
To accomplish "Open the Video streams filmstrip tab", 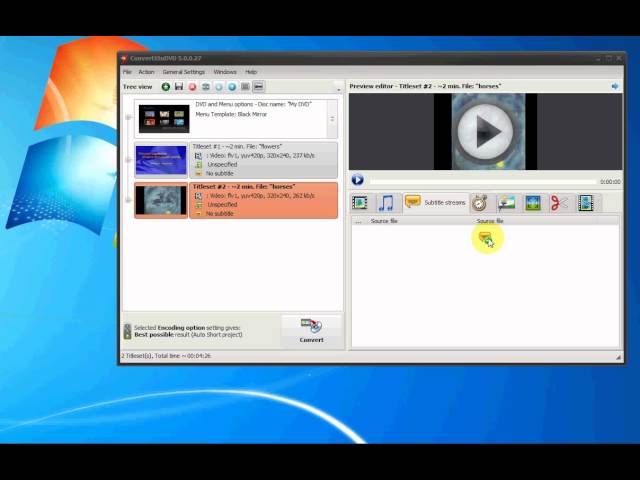I will click(x=360, y=203).
